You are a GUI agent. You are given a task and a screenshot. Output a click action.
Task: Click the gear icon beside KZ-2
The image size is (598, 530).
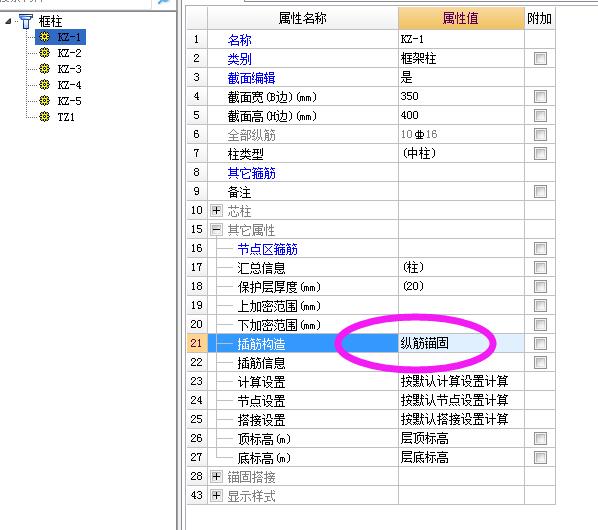(x=44, y=53)
